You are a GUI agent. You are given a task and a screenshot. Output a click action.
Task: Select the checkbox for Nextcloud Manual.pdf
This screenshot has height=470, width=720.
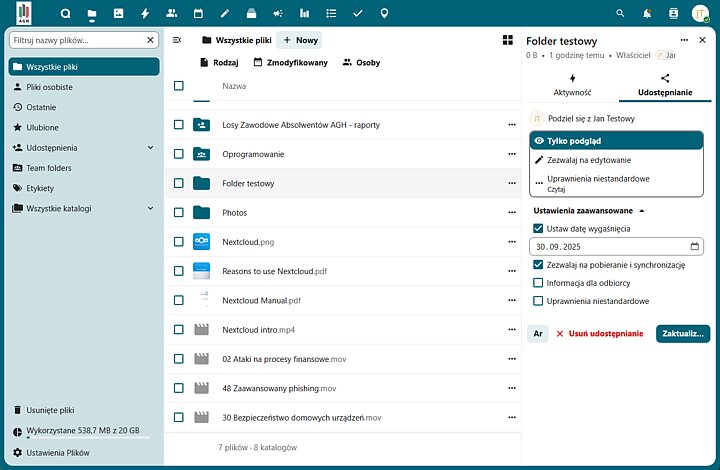pyautogui.click(x=179, y=300)
